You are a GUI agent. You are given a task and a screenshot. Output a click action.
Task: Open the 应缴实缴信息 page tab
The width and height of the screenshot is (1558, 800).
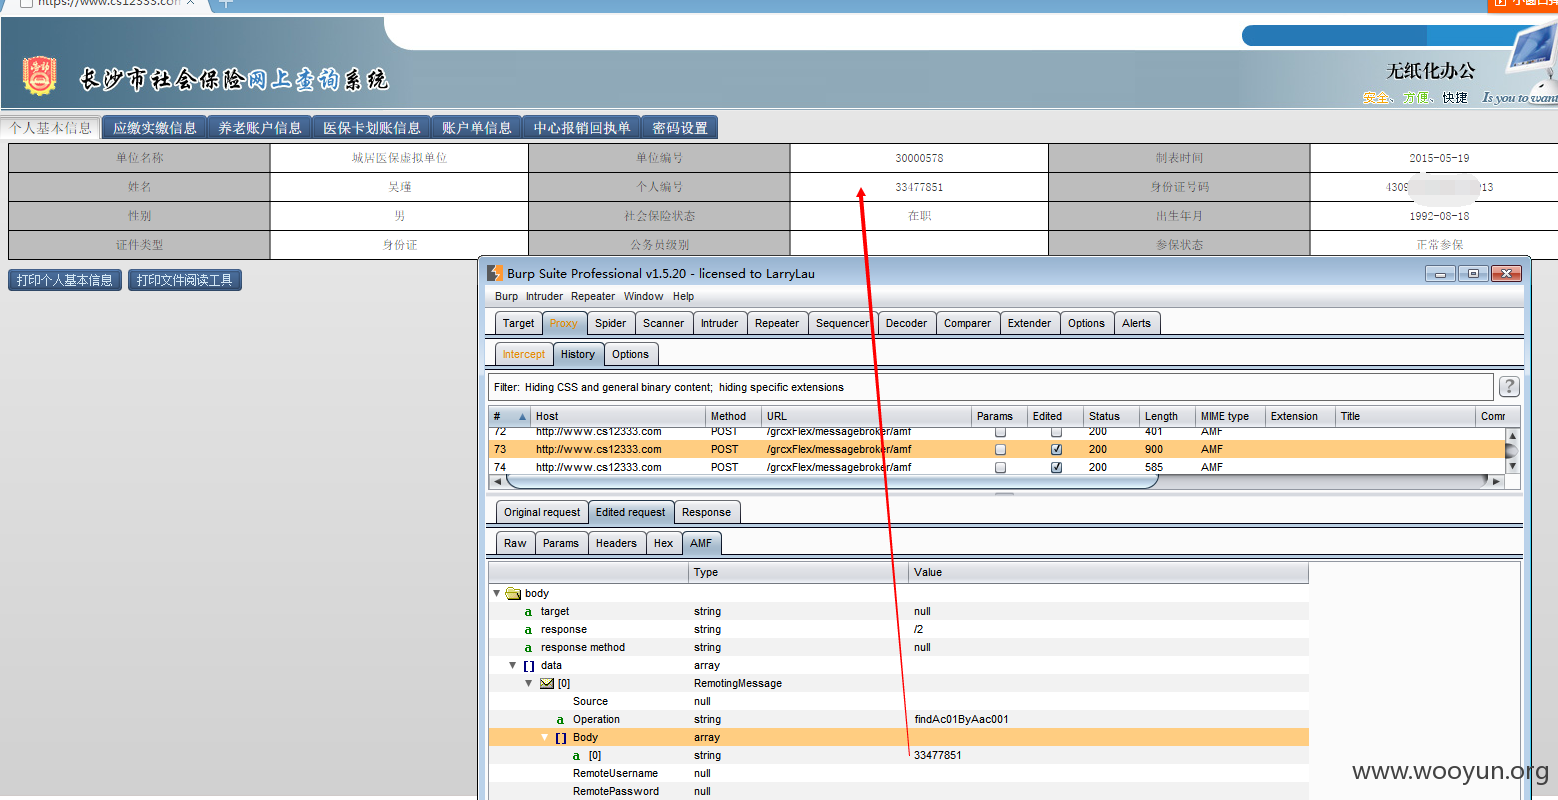pyautogui.click(x=155, y=128)
